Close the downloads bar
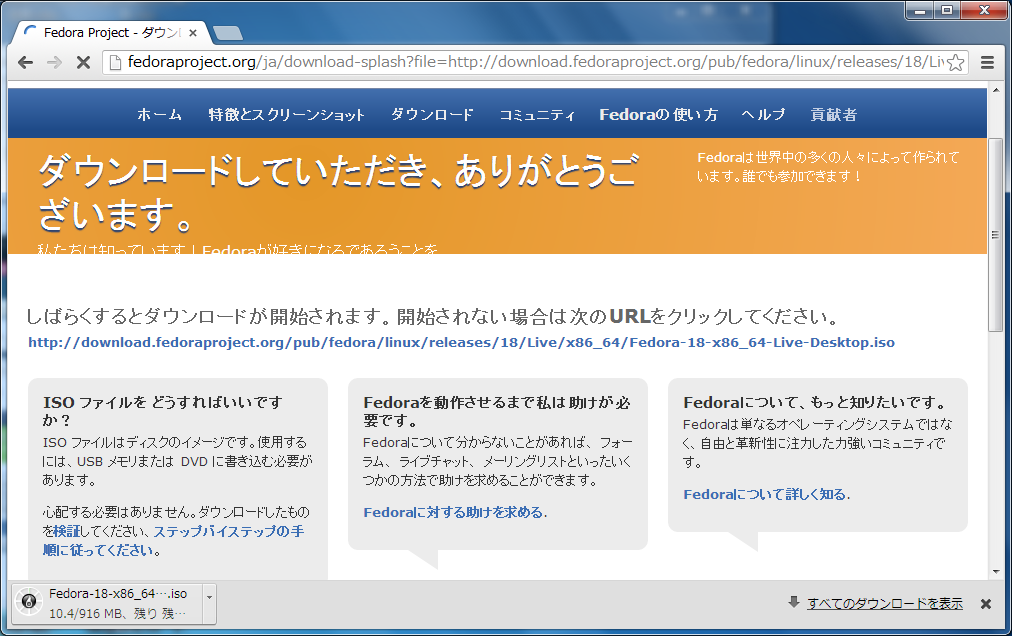 (986, 604)
